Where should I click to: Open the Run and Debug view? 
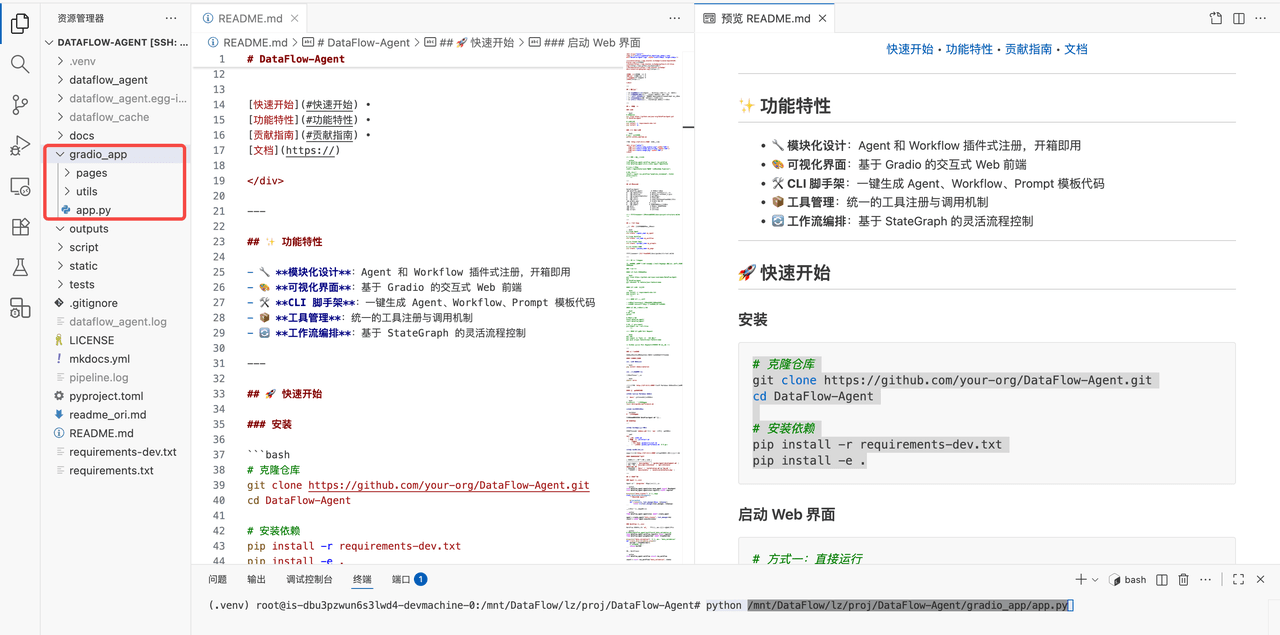pyautogui.click(x=20, y=146)
